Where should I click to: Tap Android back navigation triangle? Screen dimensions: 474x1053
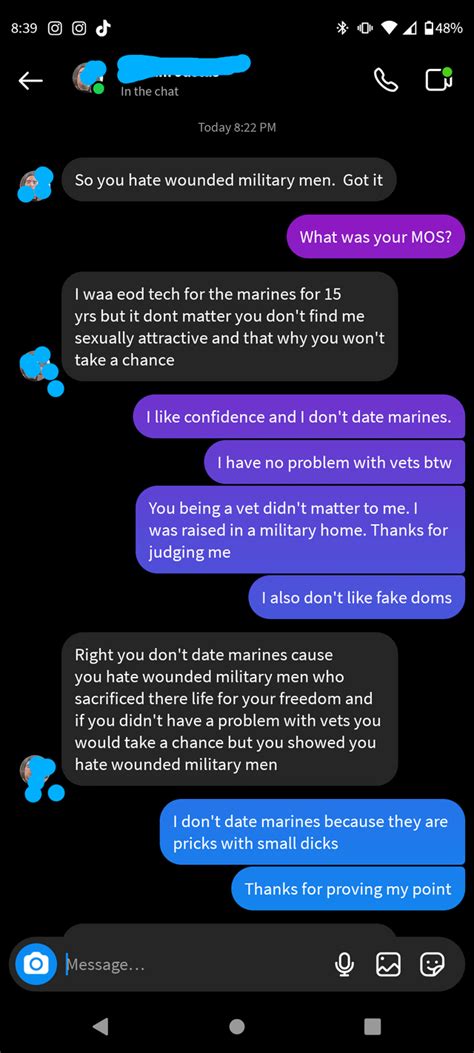click(100, 1025)
